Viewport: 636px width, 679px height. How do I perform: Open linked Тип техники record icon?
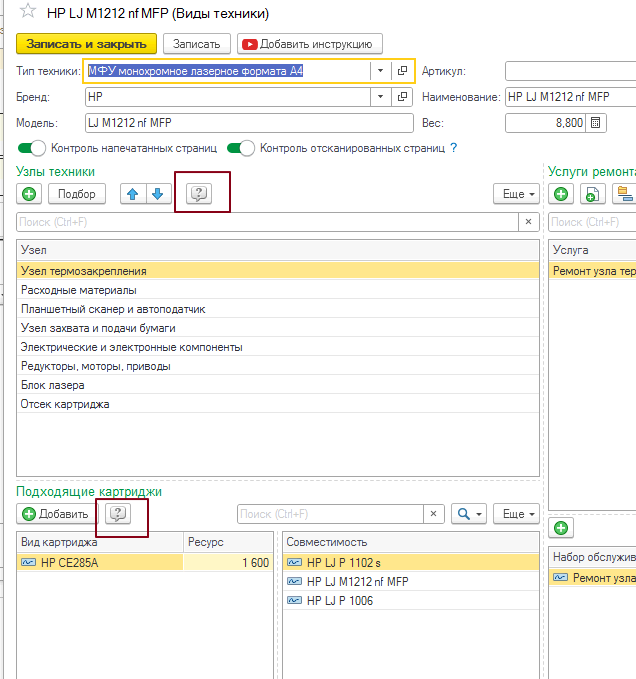402,71
